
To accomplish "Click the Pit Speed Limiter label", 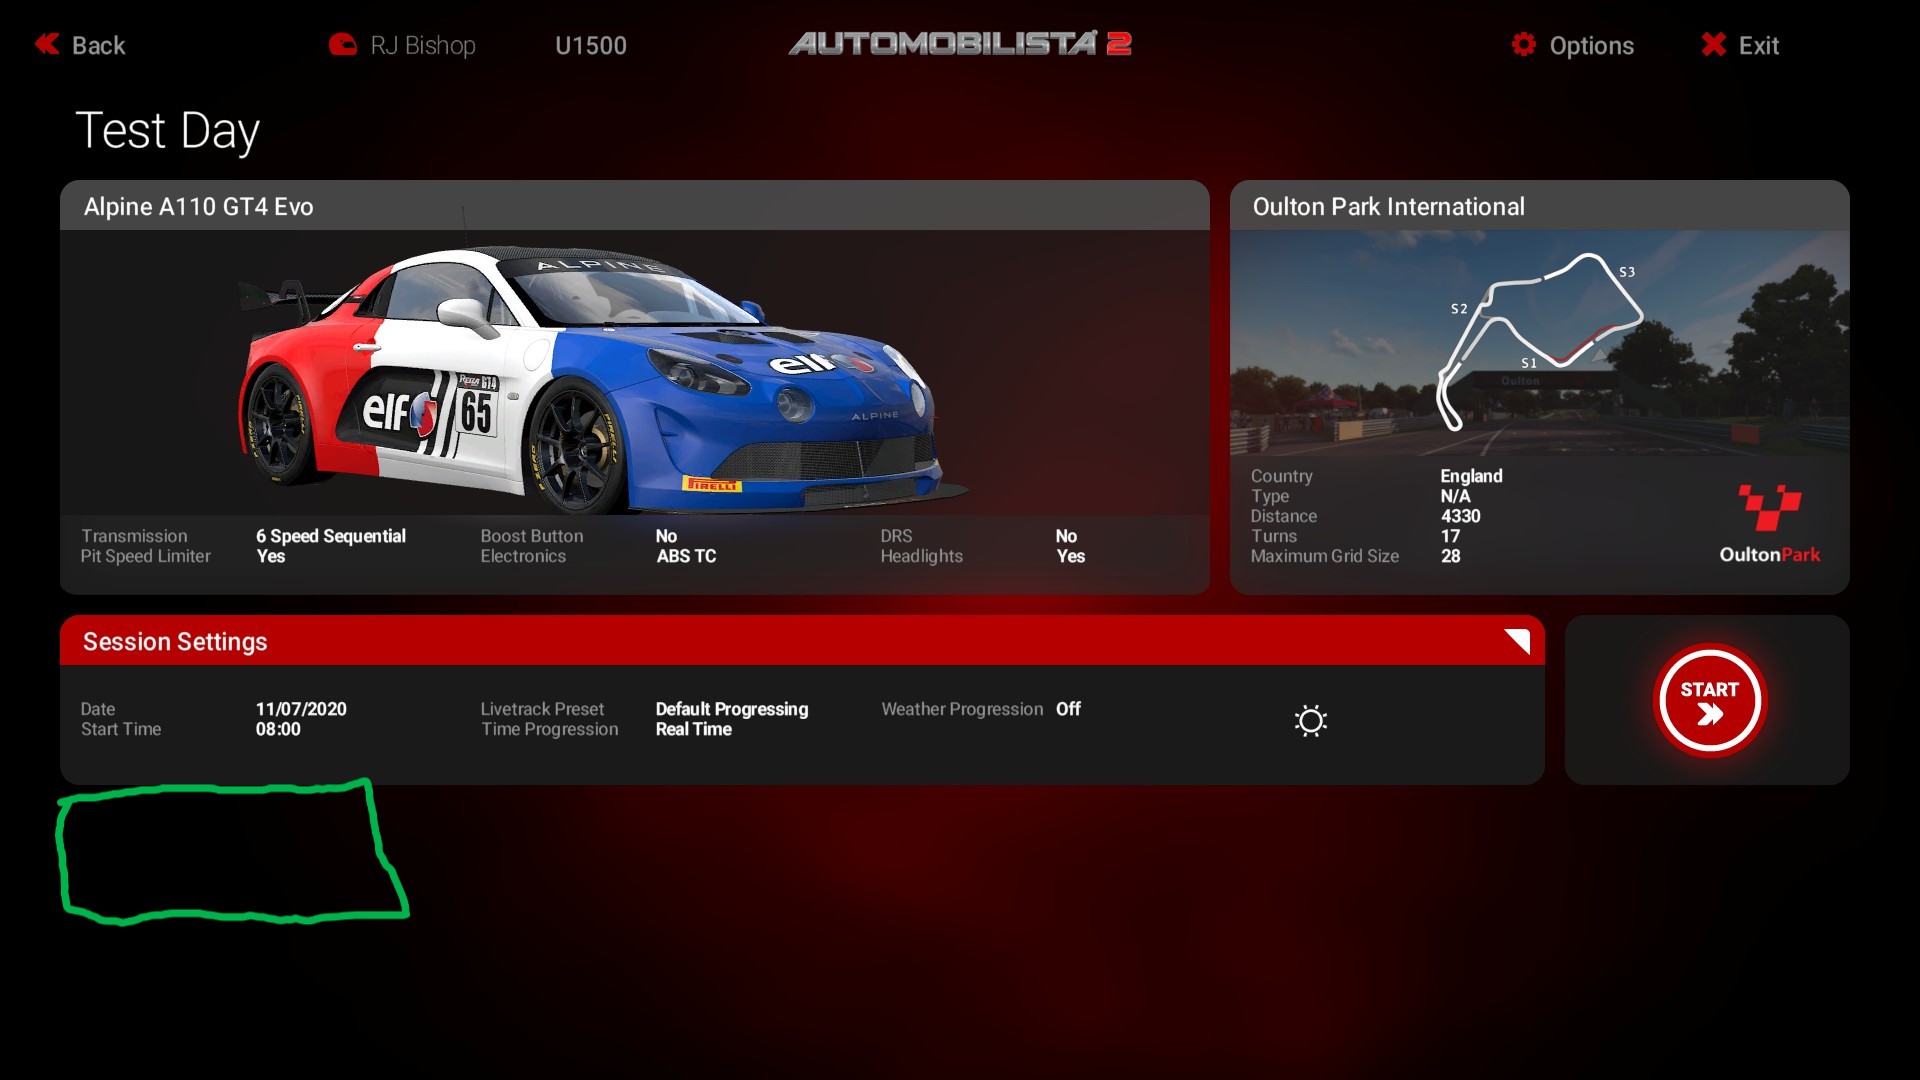I will 146,556.
